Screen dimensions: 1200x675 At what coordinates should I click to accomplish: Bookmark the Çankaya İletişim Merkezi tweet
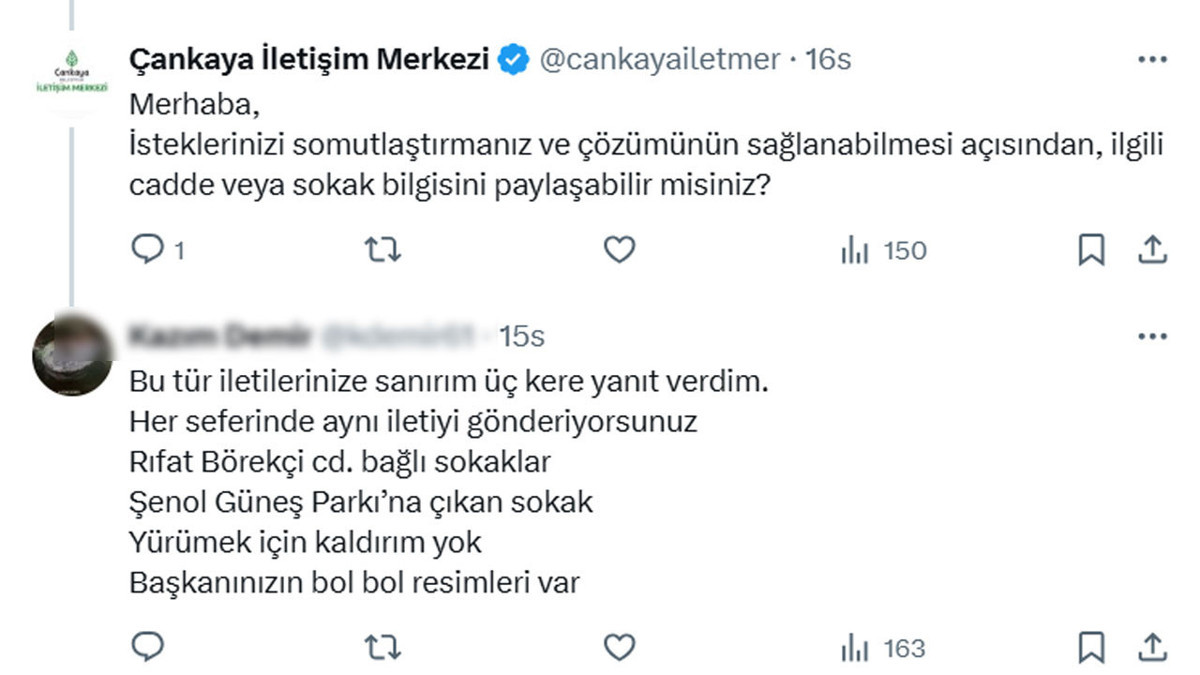coord(1090,250)
